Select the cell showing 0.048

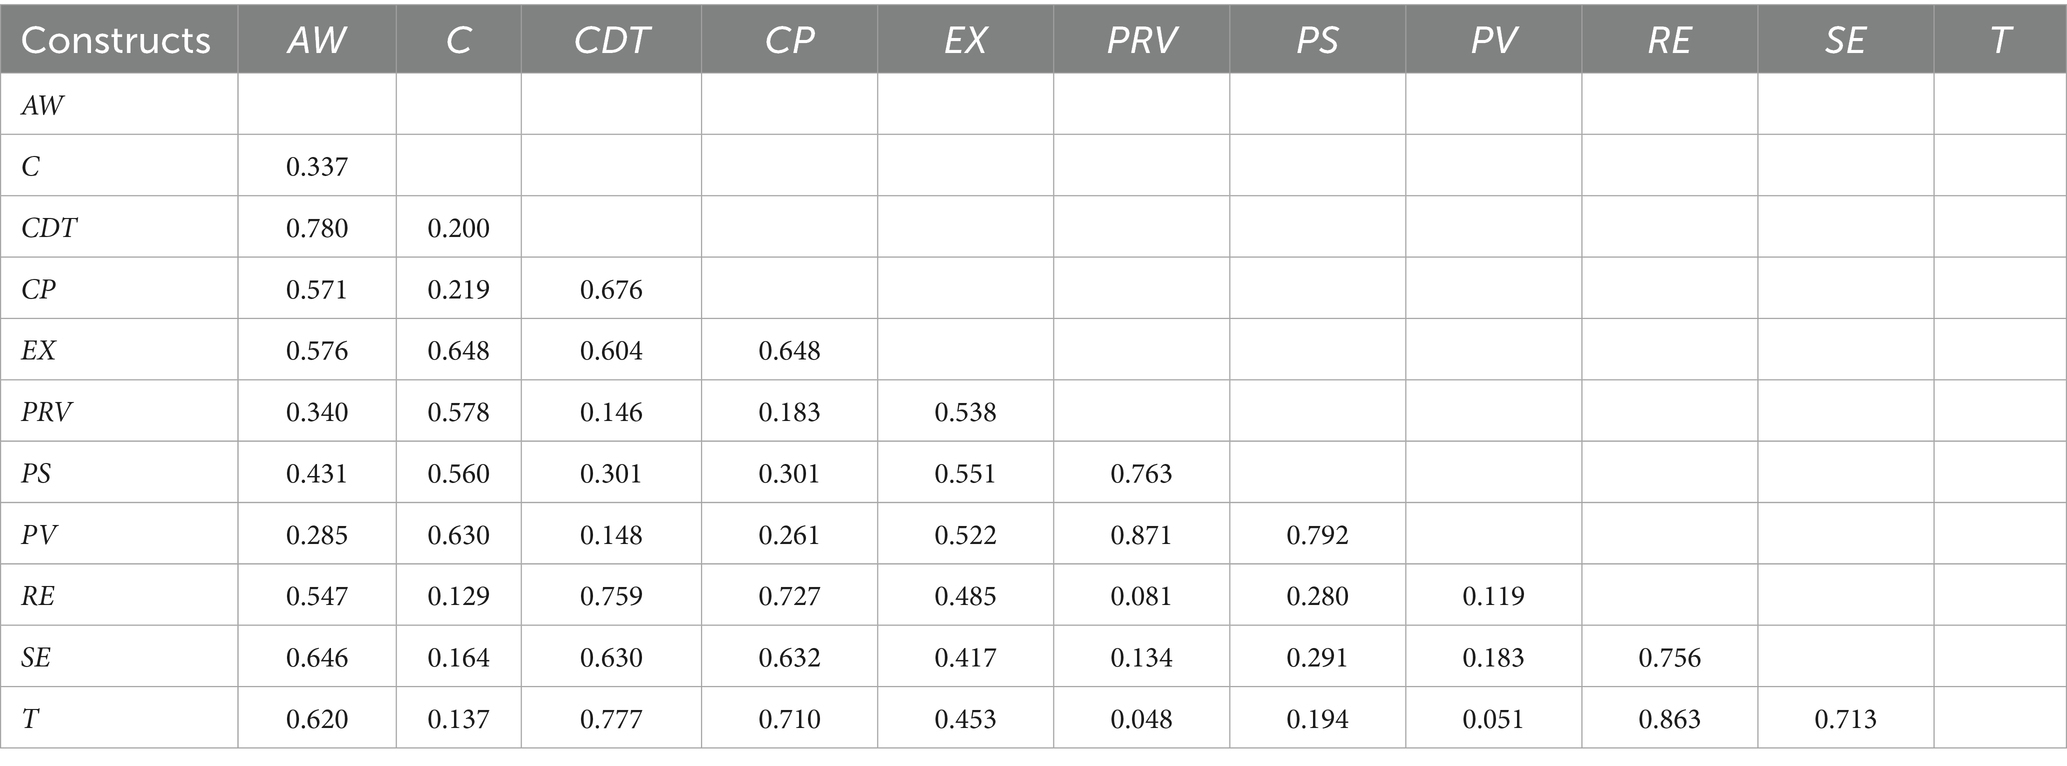1141,719
